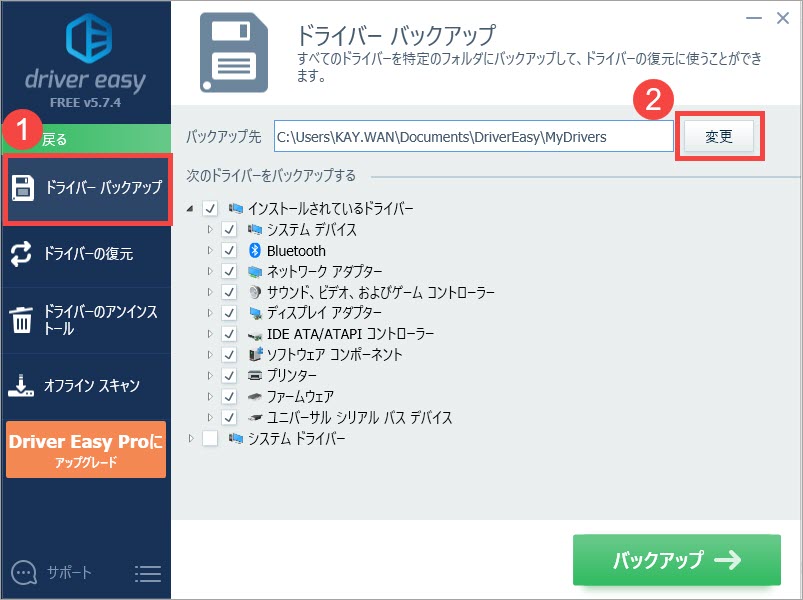Uncheck the Bluetooth checkbox
Screen dimensions: 803x600
229,250
